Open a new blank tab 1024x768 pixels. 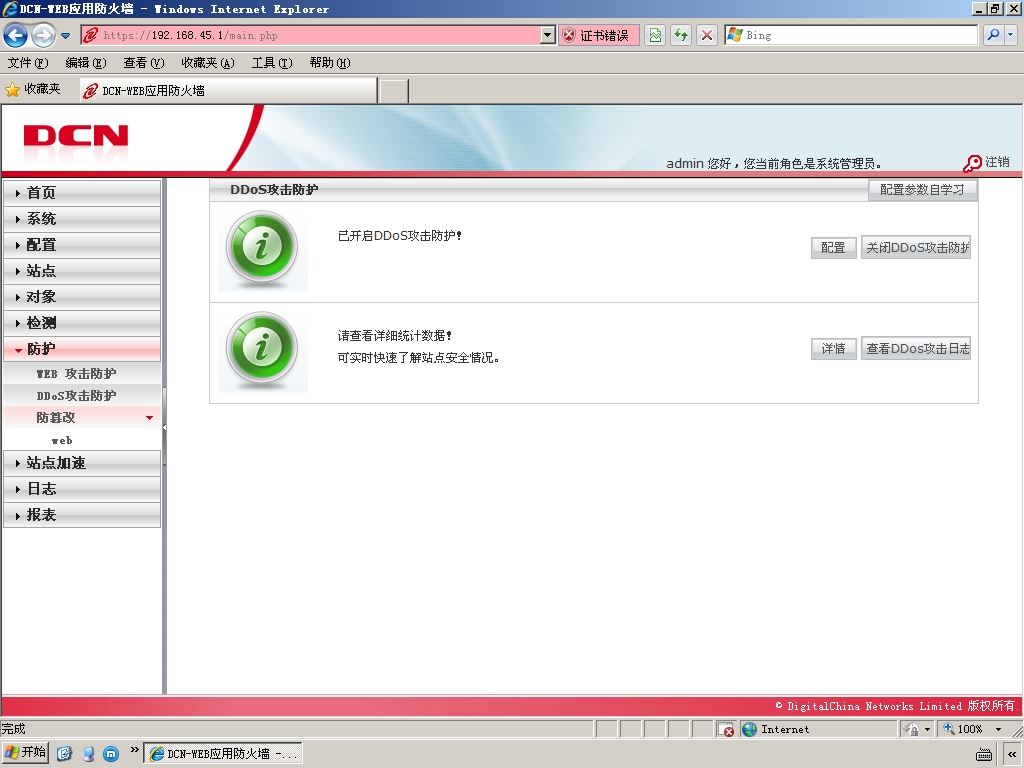[x=394, y=91]
